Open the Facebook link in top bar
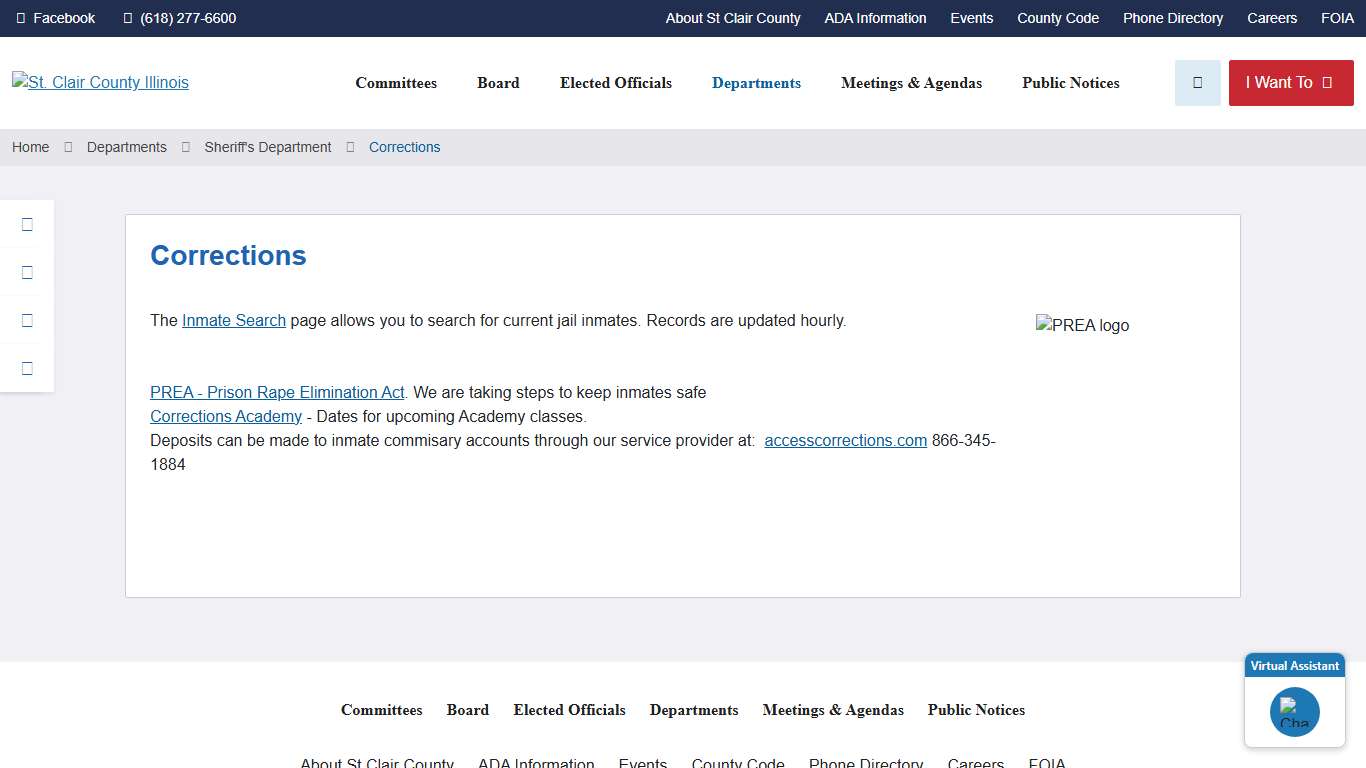 [x=56, y=18]
